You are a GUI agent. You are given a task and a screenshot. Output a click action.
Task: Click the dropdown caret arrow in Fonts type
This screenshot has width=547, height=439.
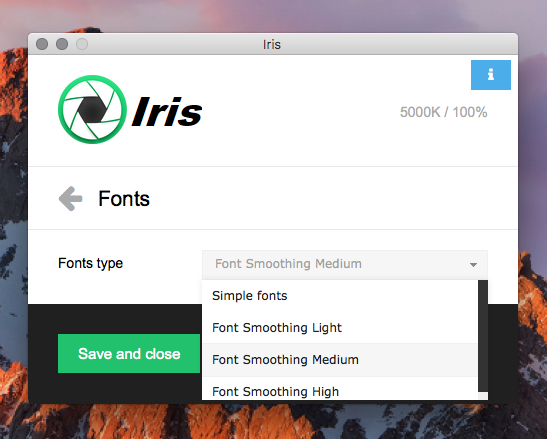point(473,265)
